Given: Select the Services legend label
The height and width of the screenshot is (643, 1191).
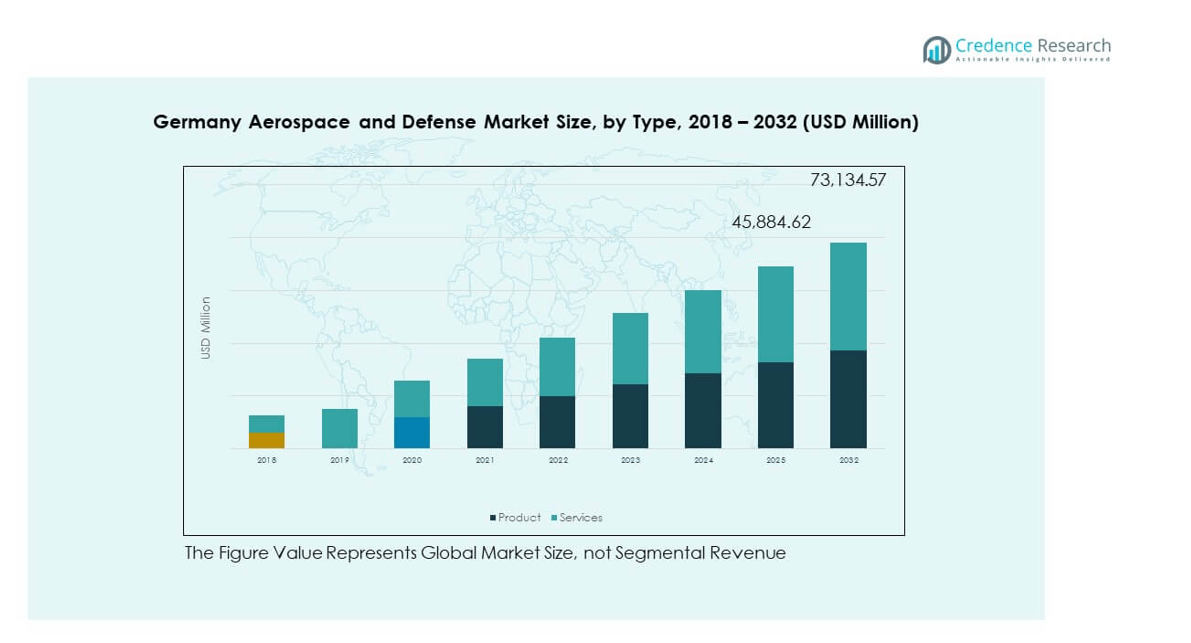Looking at the screenshot, I should click(x=580, y=518).
